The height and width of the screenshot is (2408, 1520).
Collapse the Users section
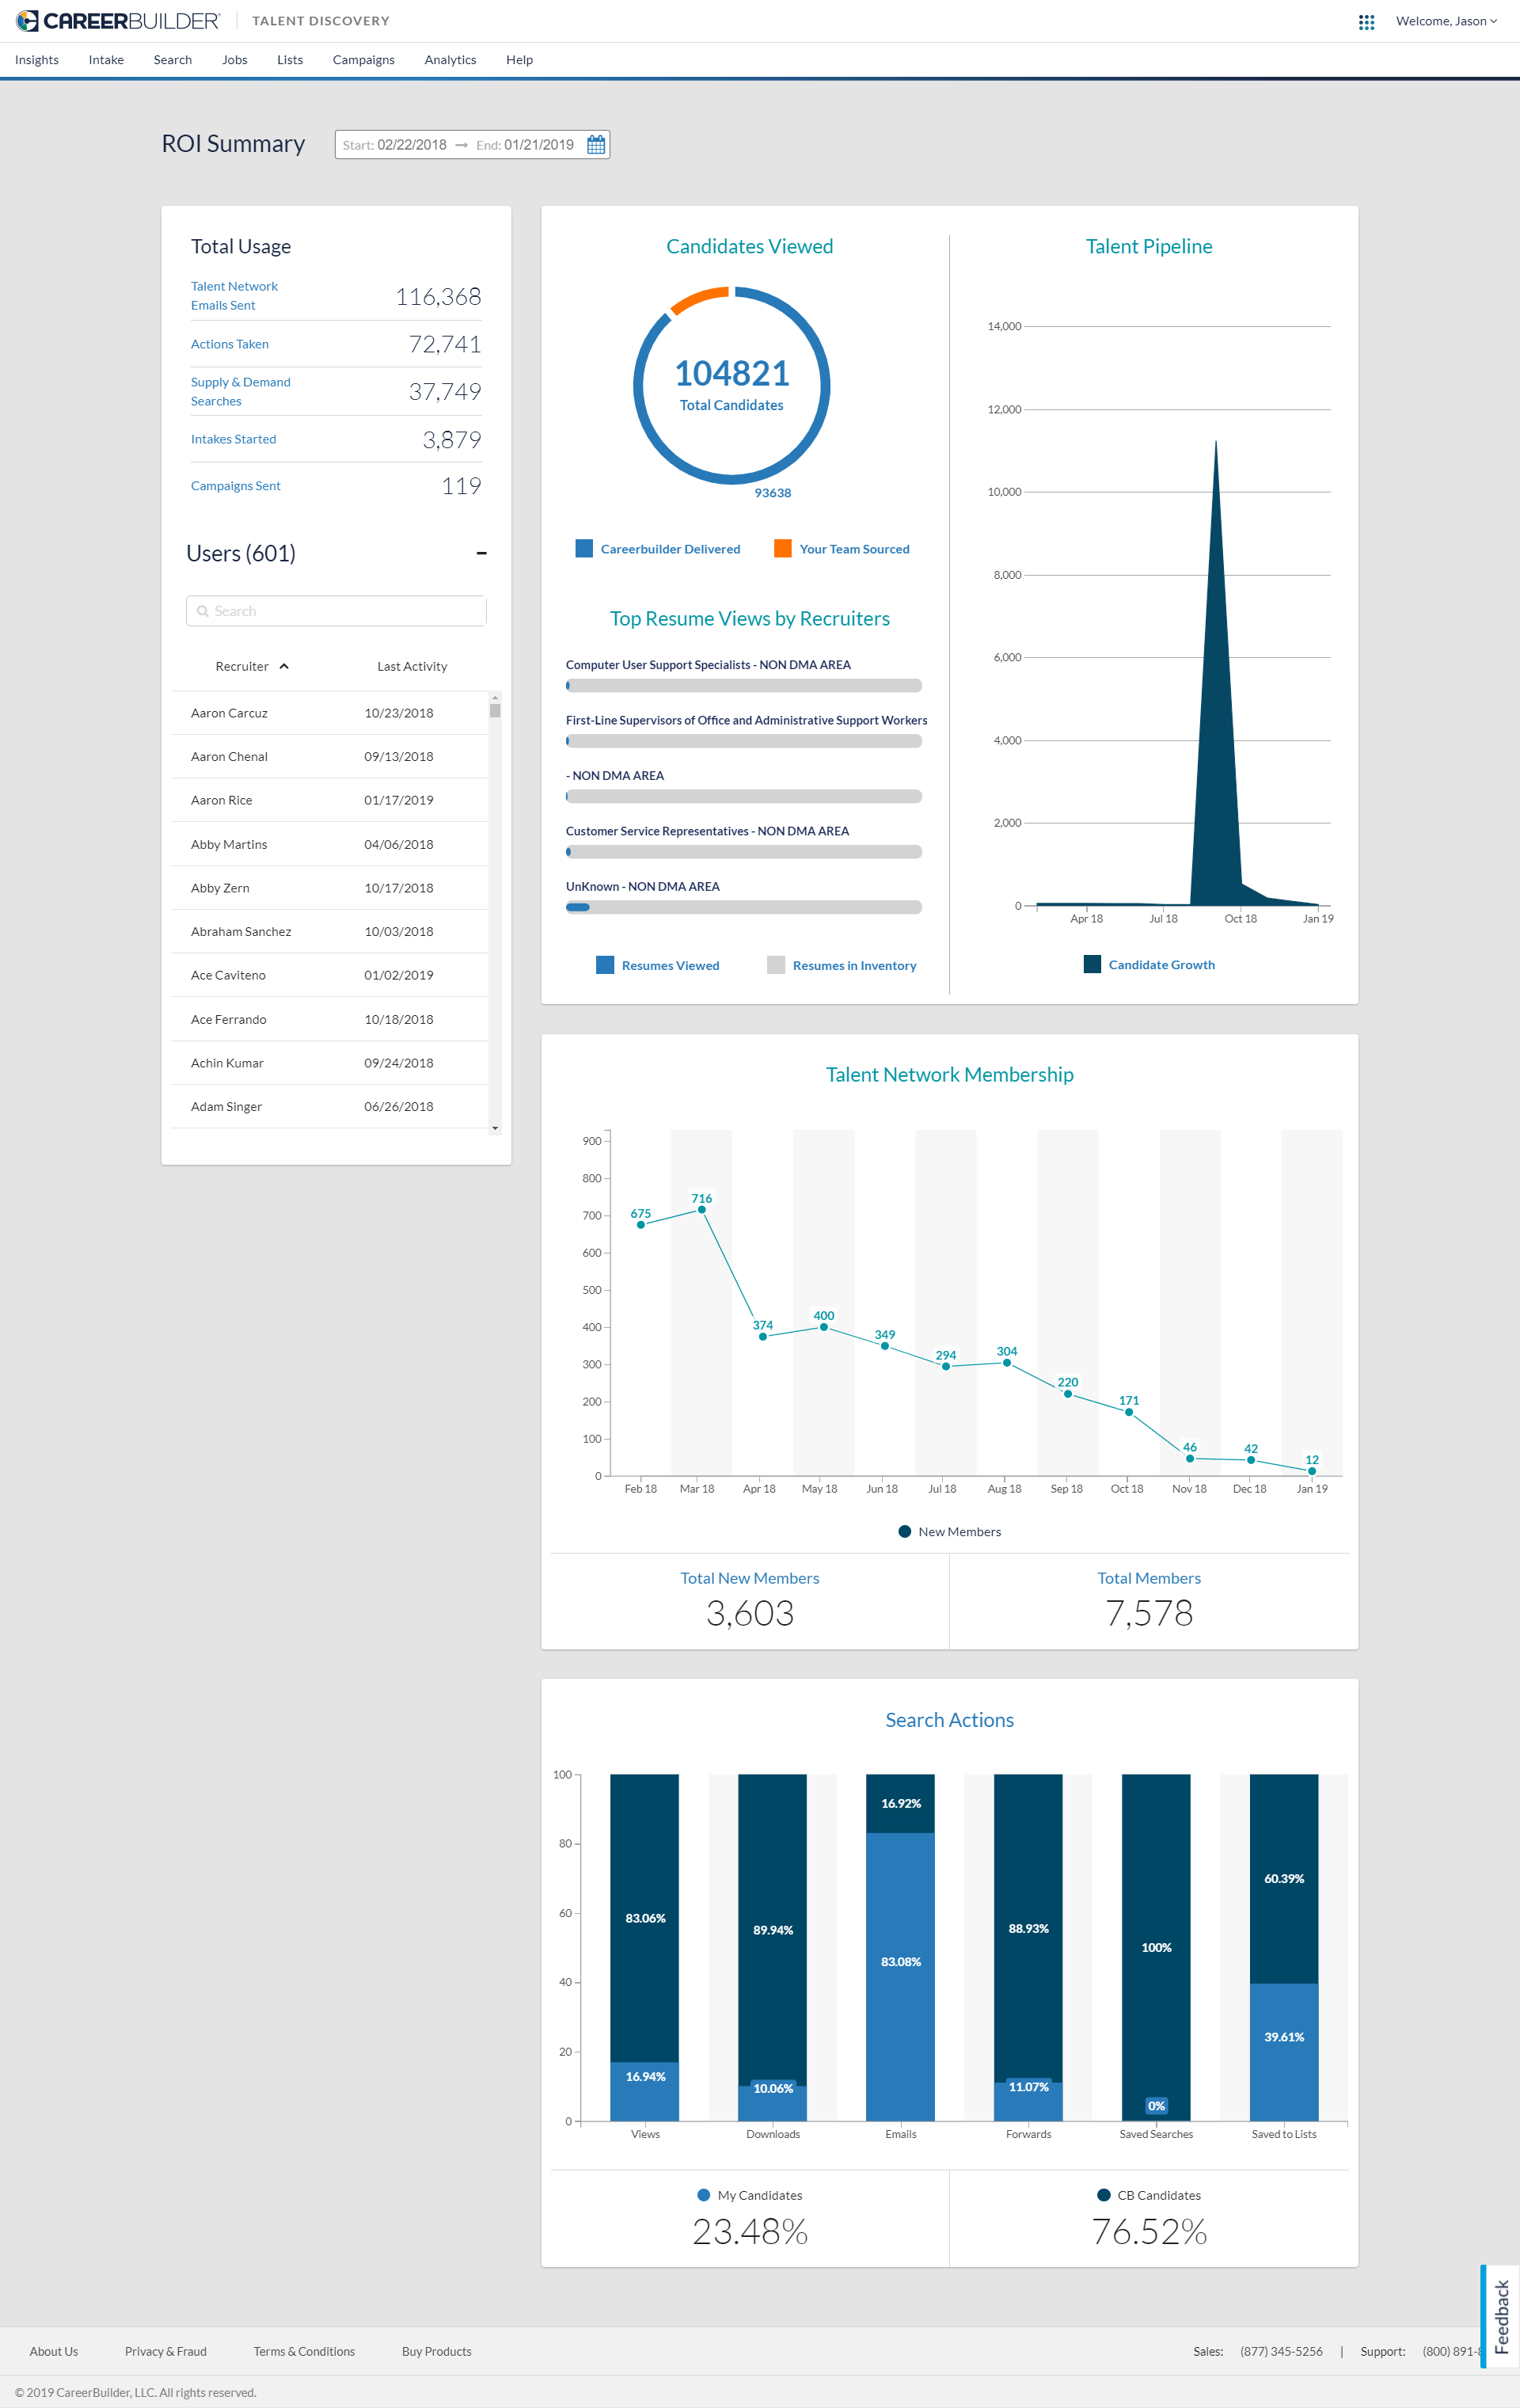point(482,553)
